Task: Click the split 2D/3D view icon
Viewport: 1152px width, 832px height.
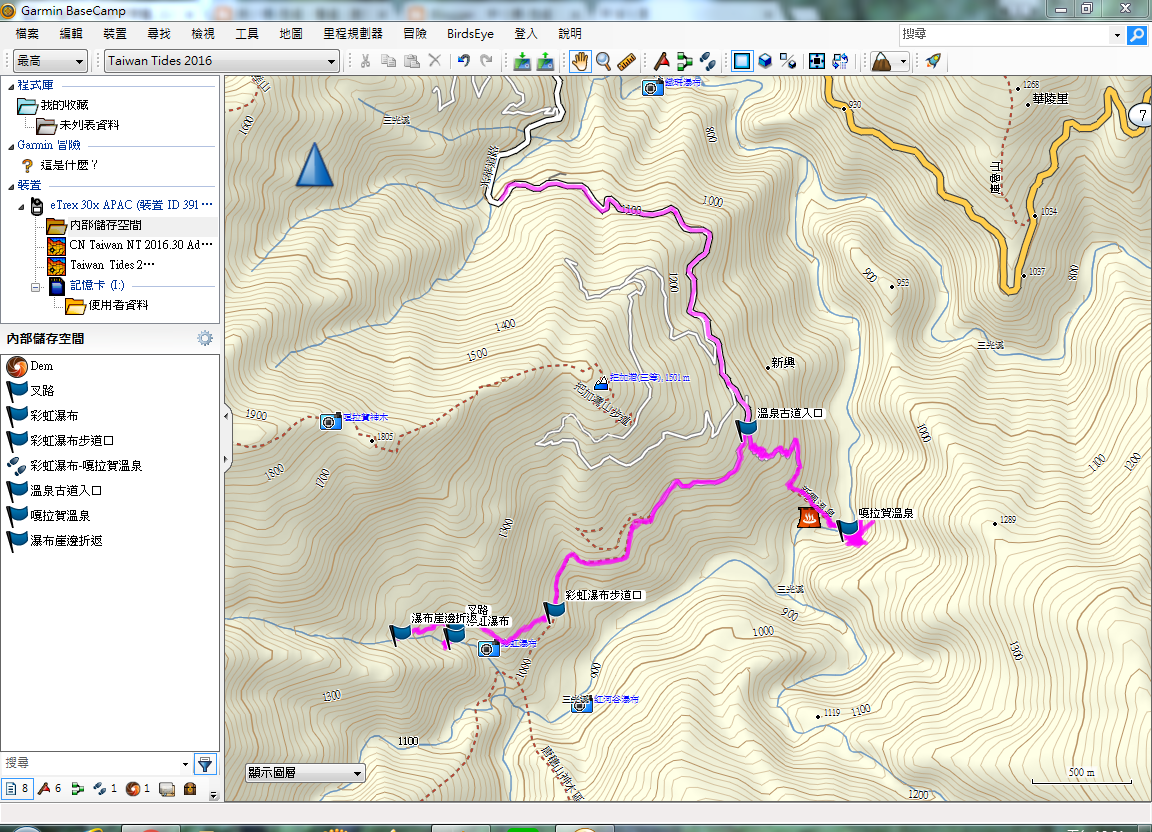Action: (788, 61)
